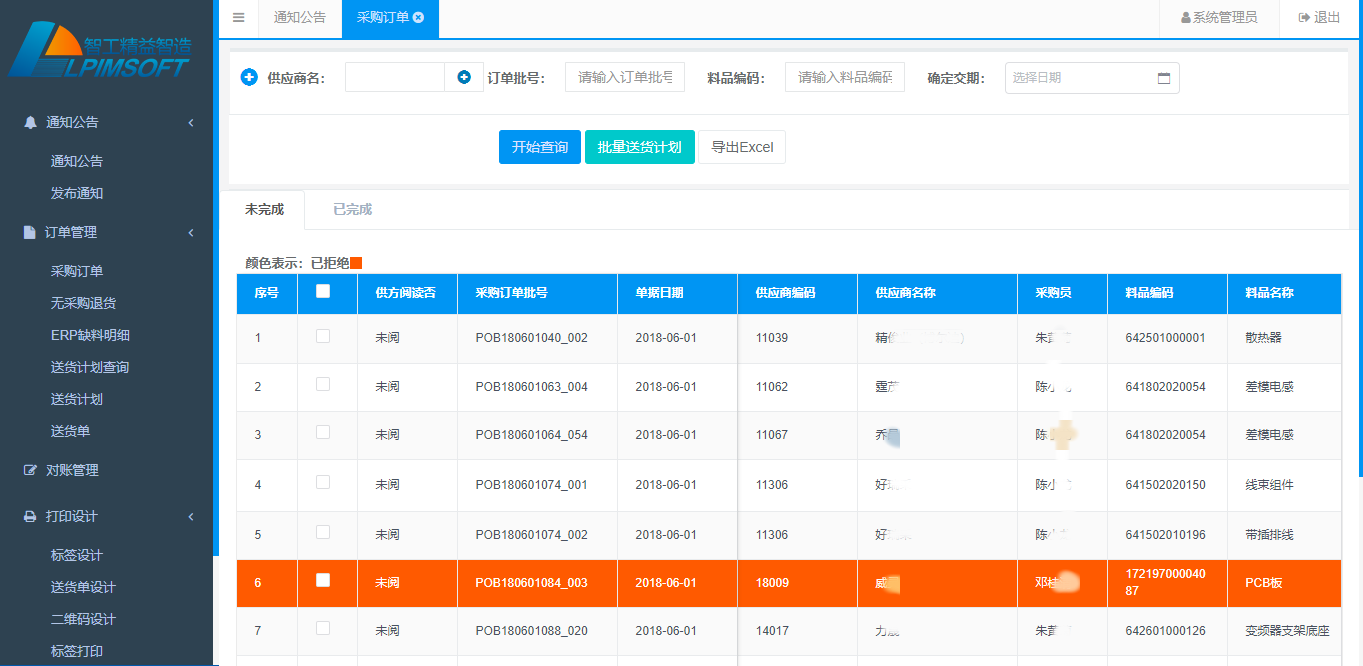Click the LPIMSOFT logo
This screenshot has height=666, width=1363.
pos(100,52)
